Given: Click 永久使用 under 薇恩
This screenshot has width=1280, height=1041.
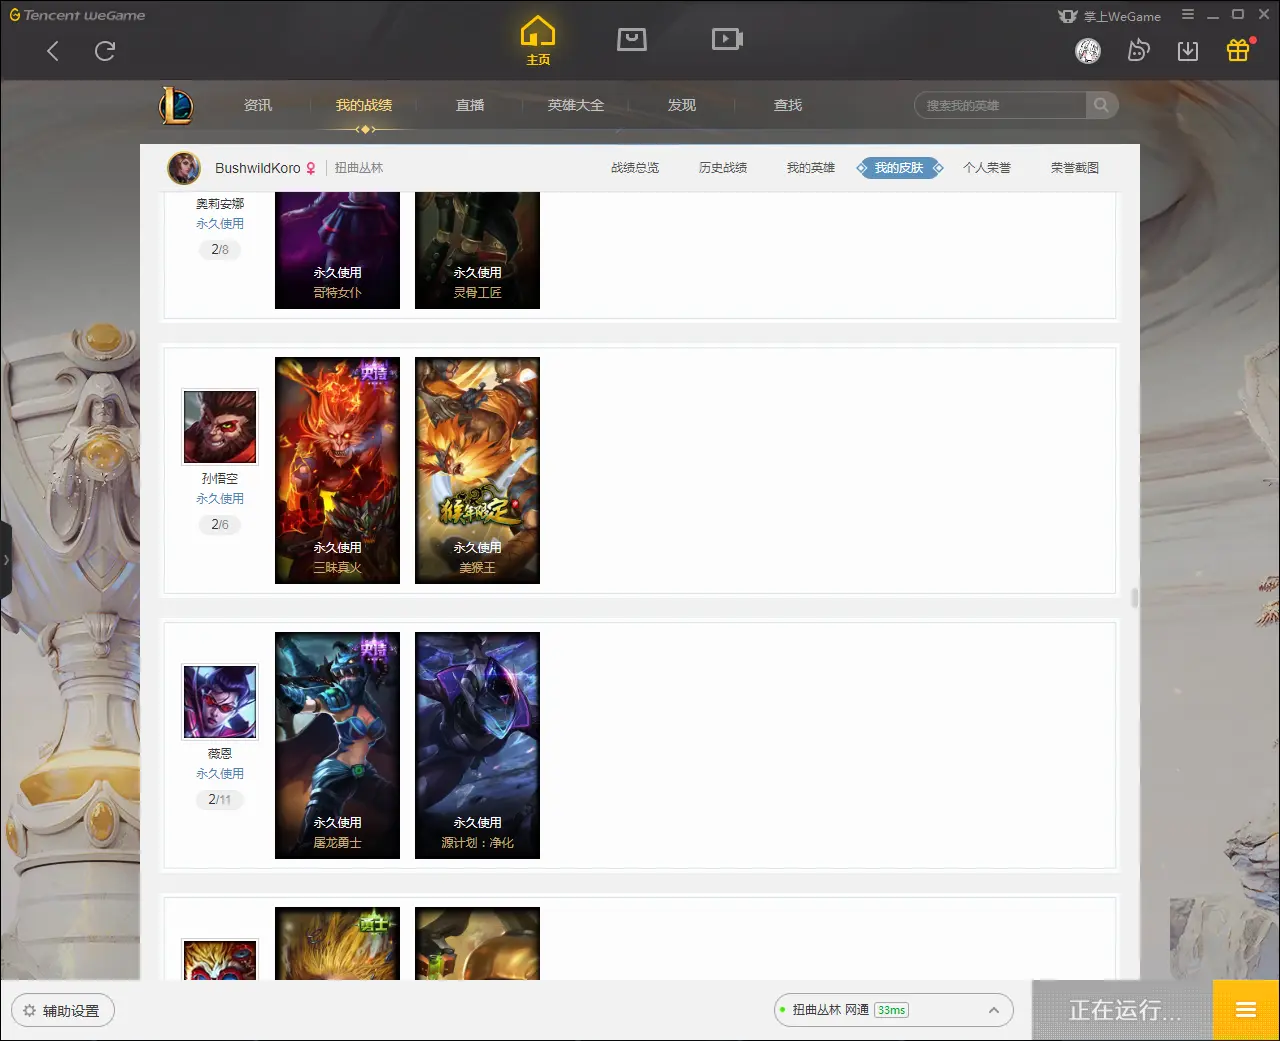Looking at the screenshot, I should [220, 774].
